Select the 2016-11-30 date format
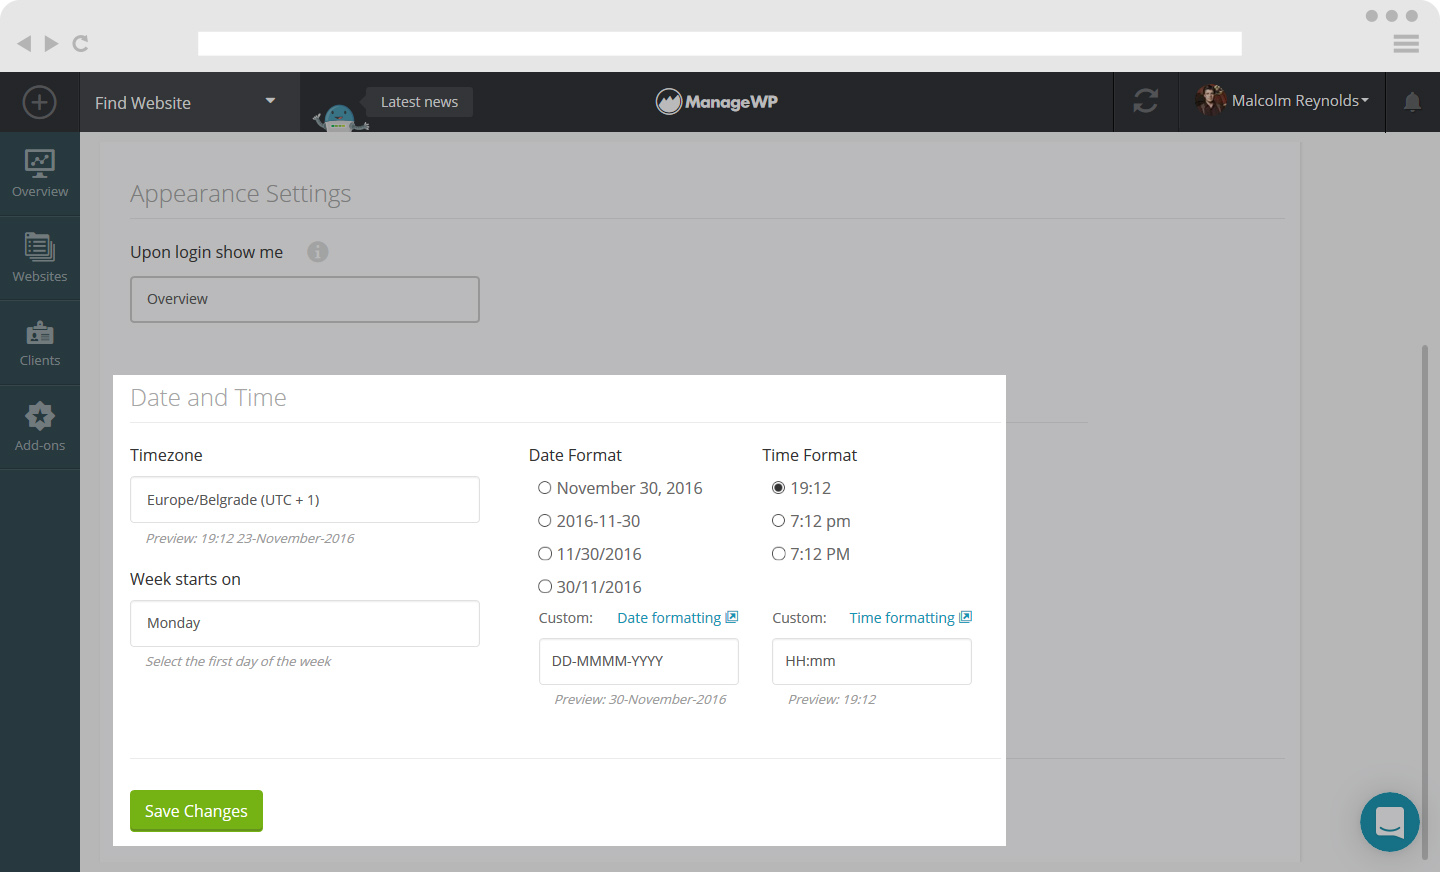The width and height of the screenshot is (1440, 872). [x=545, y=521]
